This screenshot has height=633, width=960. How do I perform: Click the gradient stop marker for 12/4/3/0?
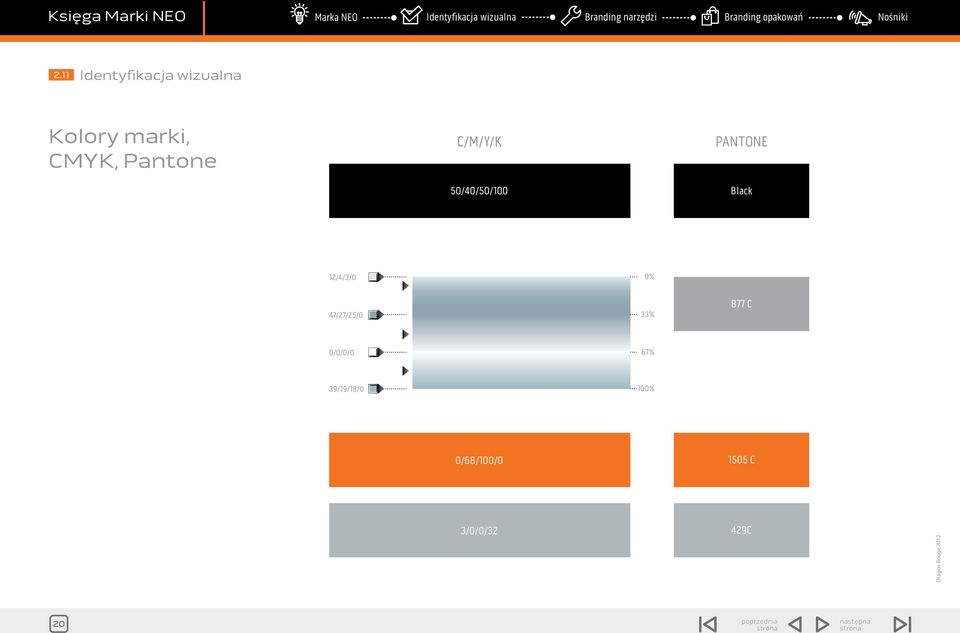[x=375, y=277]
